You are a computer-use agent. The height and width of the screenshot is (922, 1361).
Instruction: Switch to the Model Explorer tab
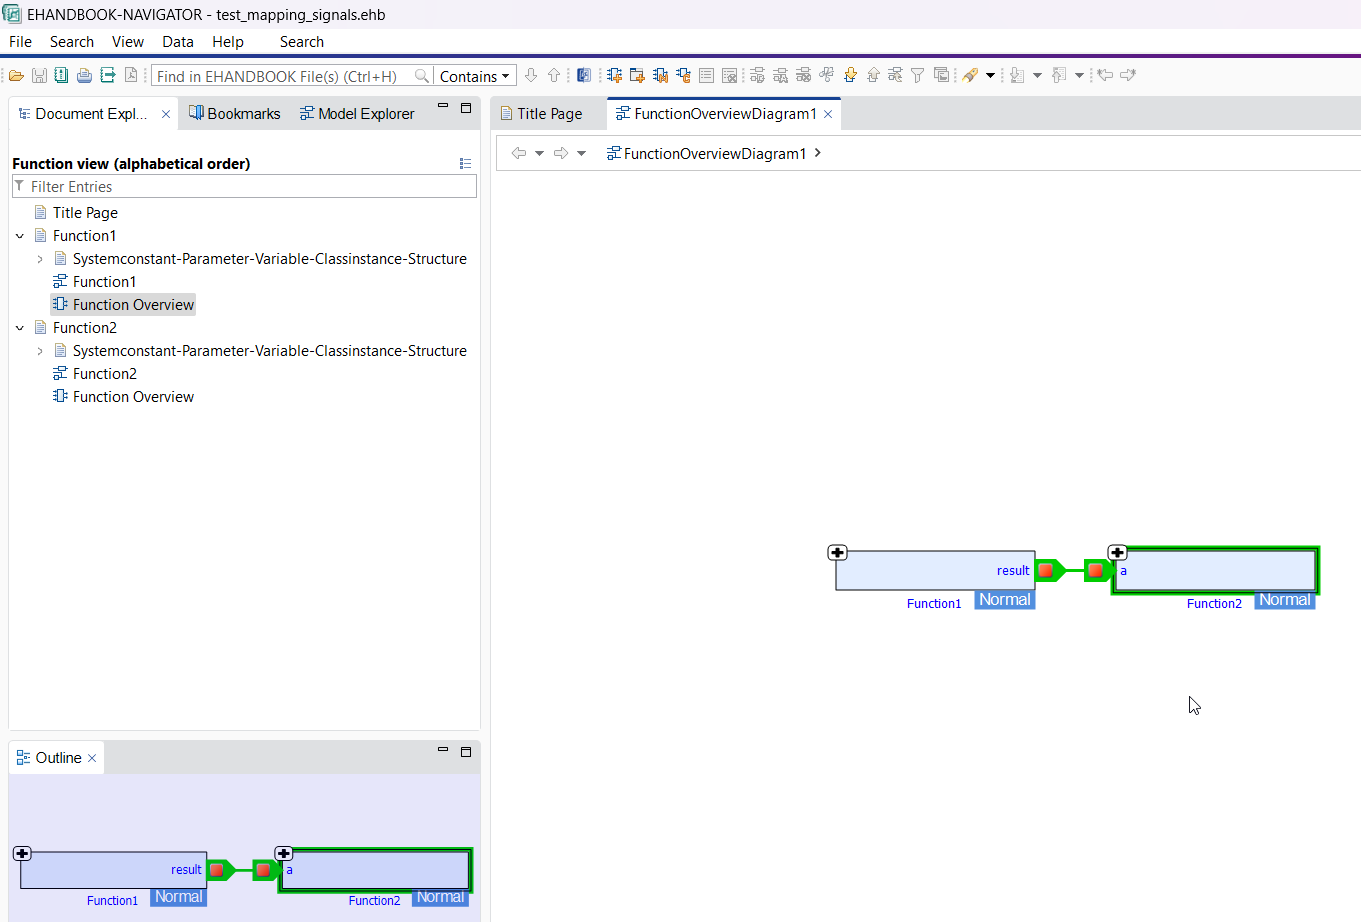click(x=357, y=114)
